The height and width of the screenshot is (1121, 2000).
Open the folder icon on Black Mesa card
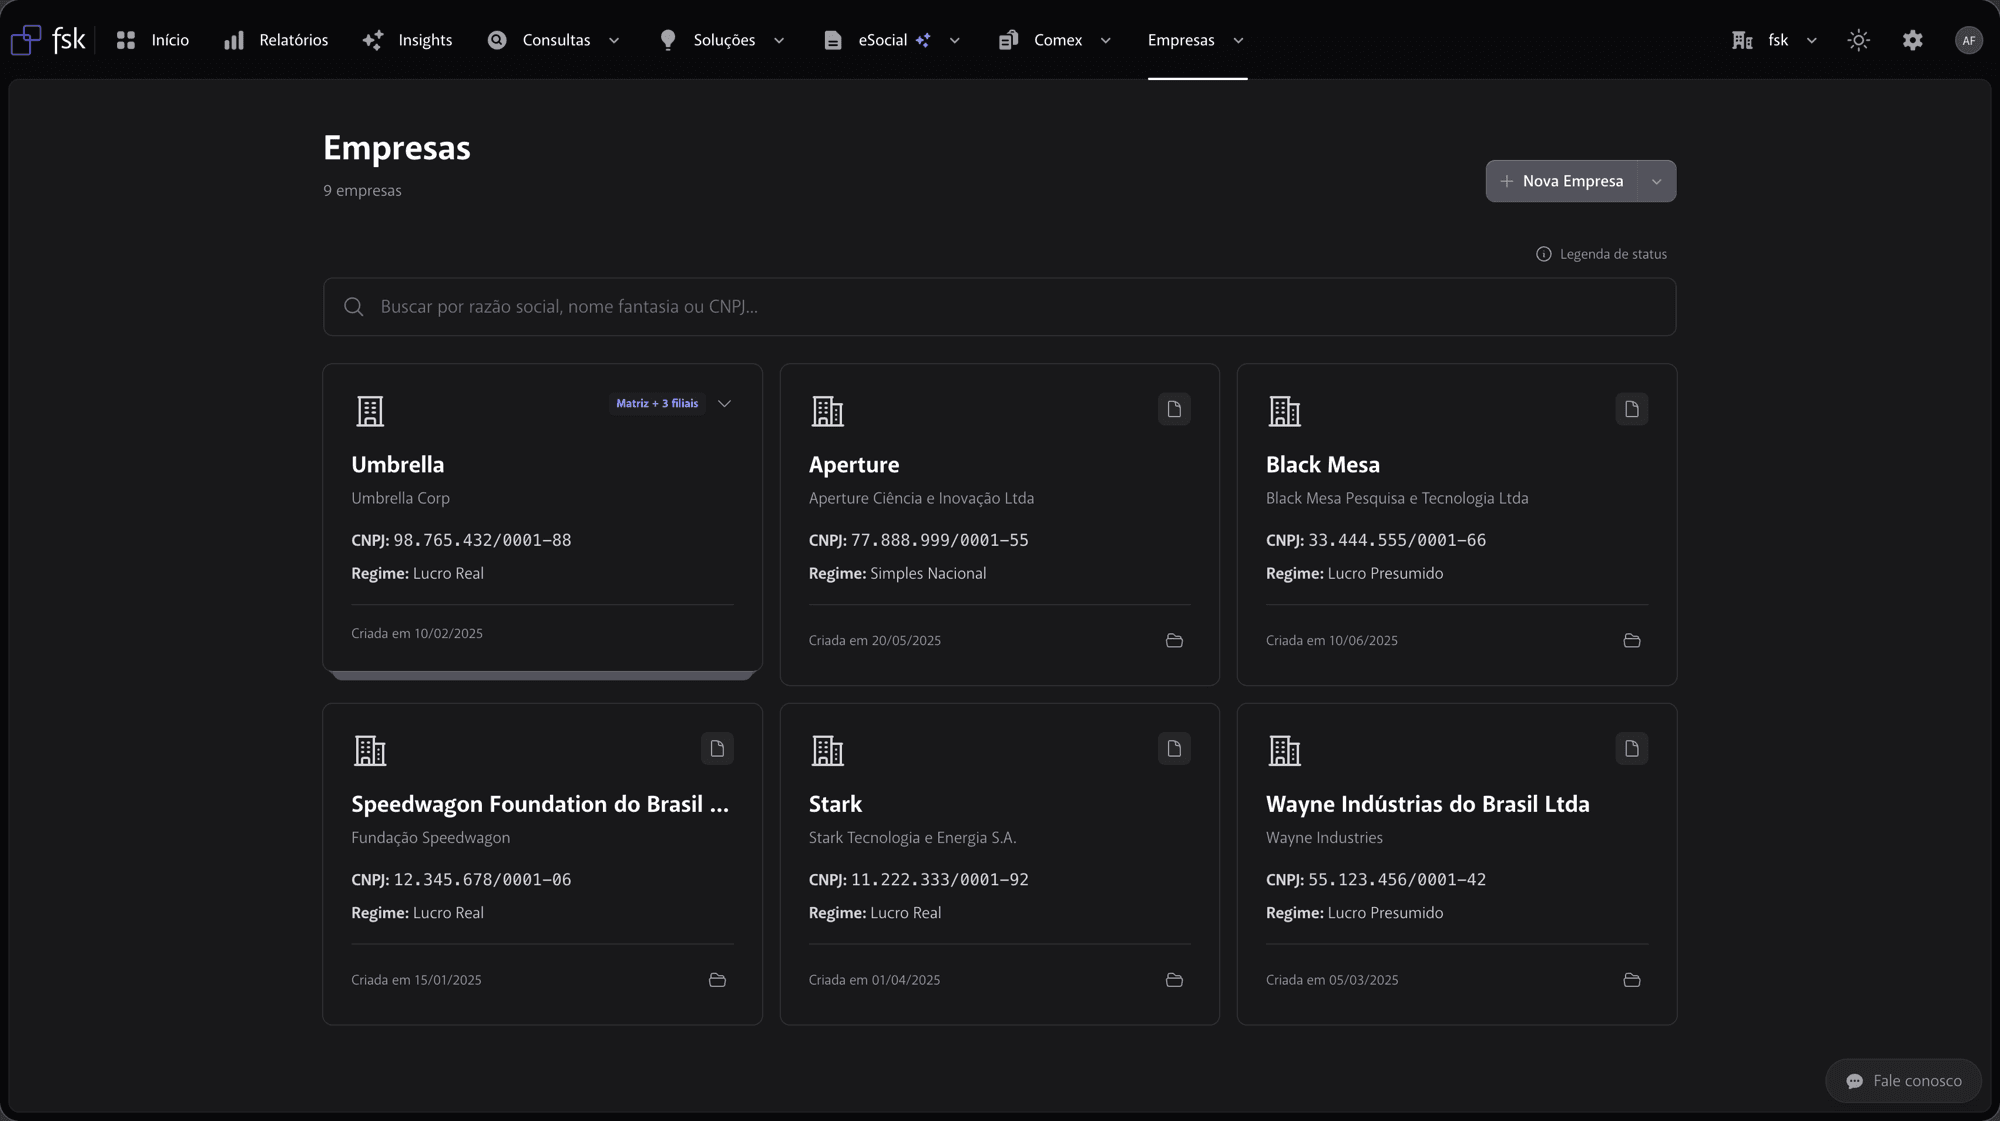coord(1632,640)
